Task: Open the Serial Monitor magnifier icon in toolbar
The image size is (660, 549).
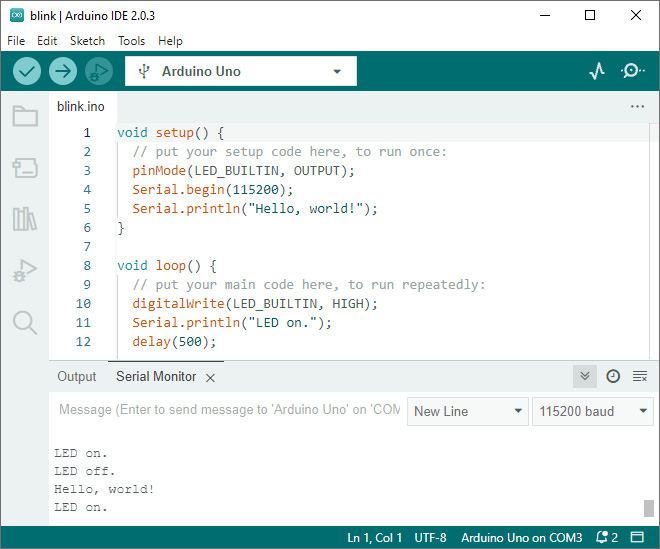Action: pyautogui.click(x=632, y=71)
